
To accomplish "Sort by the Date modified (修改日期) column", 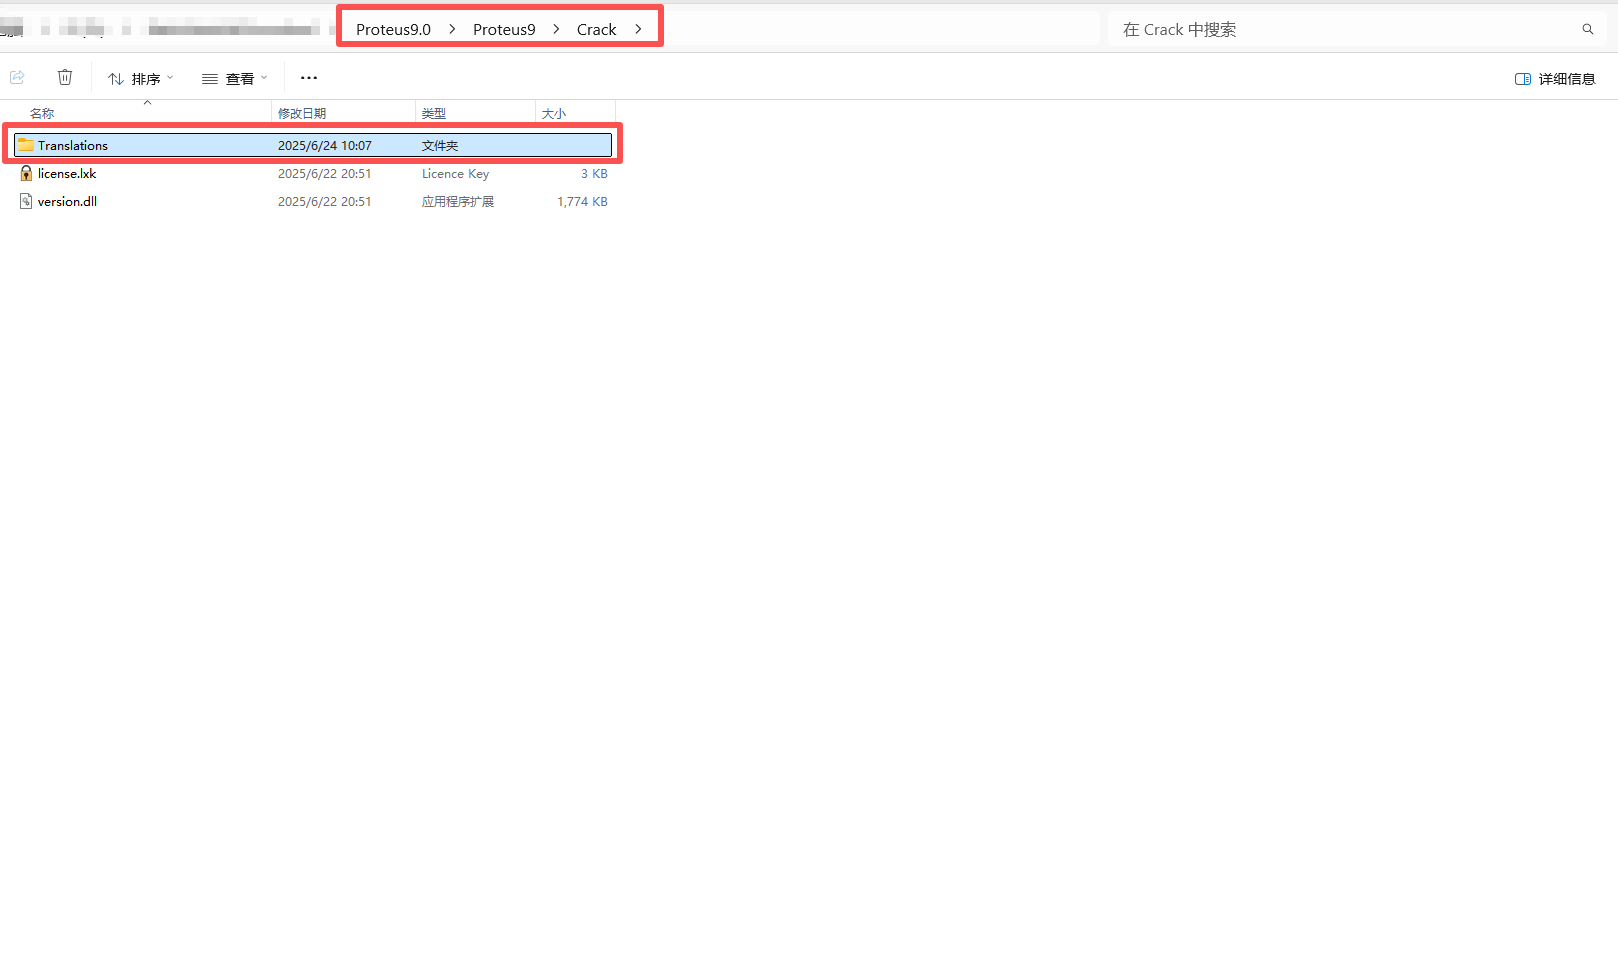I will (x=302, y=113).
